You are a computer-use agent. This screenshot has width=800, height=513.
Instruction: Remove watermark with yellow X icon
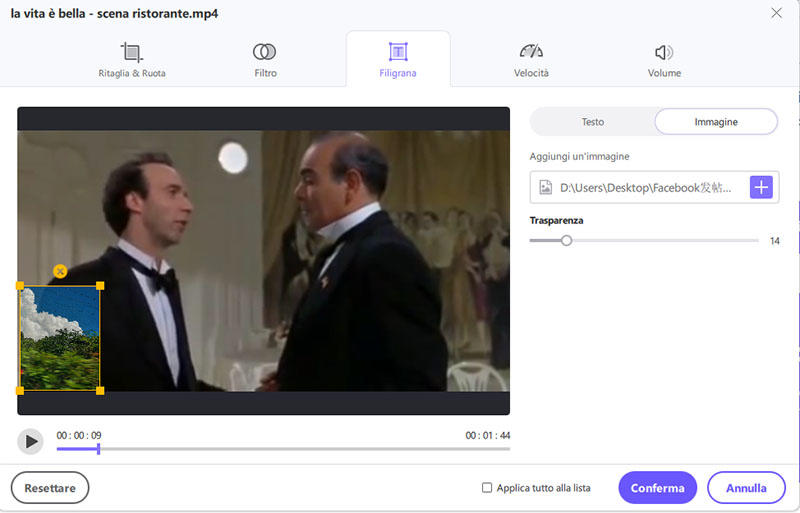pos(60,271)
